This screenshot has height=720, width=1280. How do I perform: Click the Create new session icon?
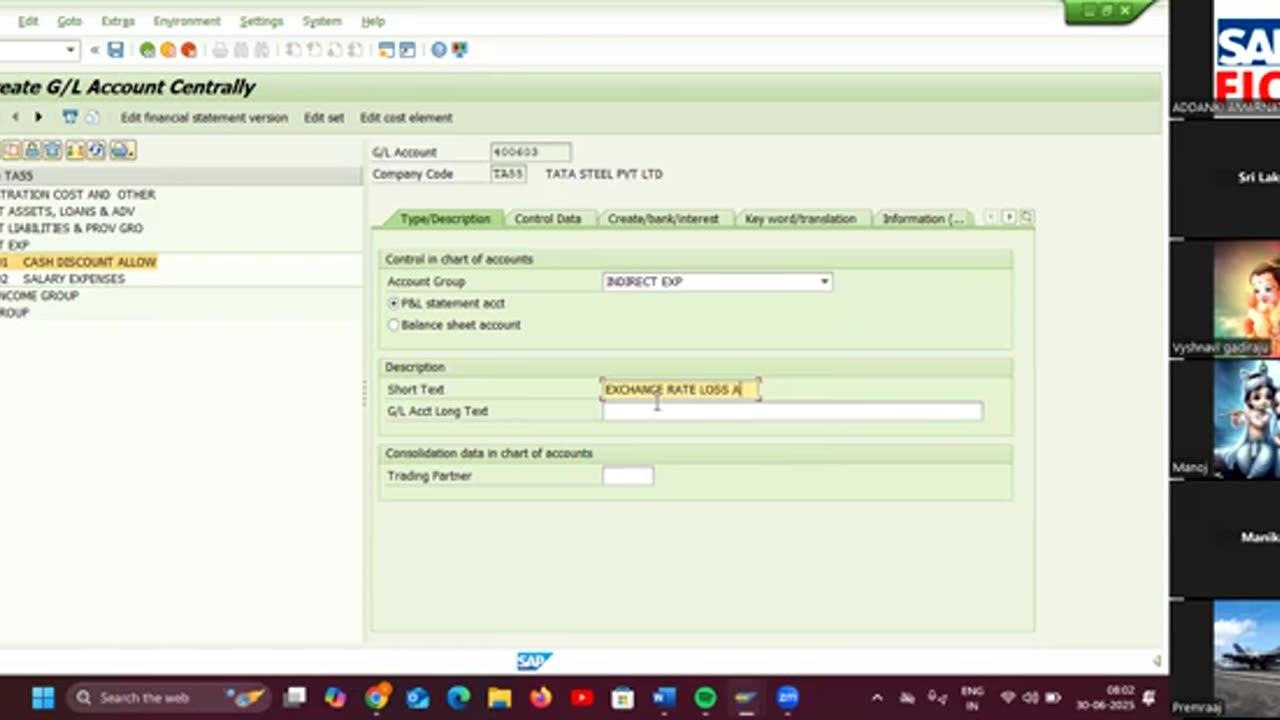[386, 49]
